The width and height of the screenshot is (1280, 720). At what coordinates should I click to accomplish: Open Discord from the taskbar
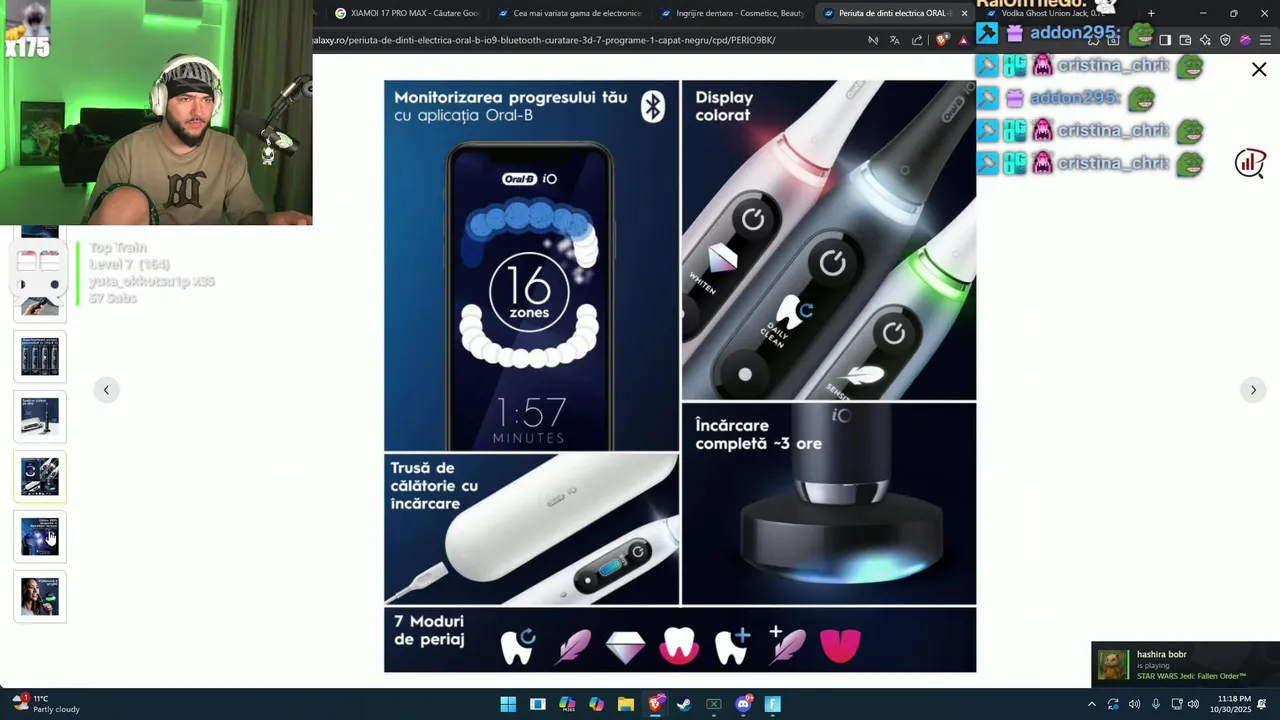pyautogui.click(x=743, y=704)
